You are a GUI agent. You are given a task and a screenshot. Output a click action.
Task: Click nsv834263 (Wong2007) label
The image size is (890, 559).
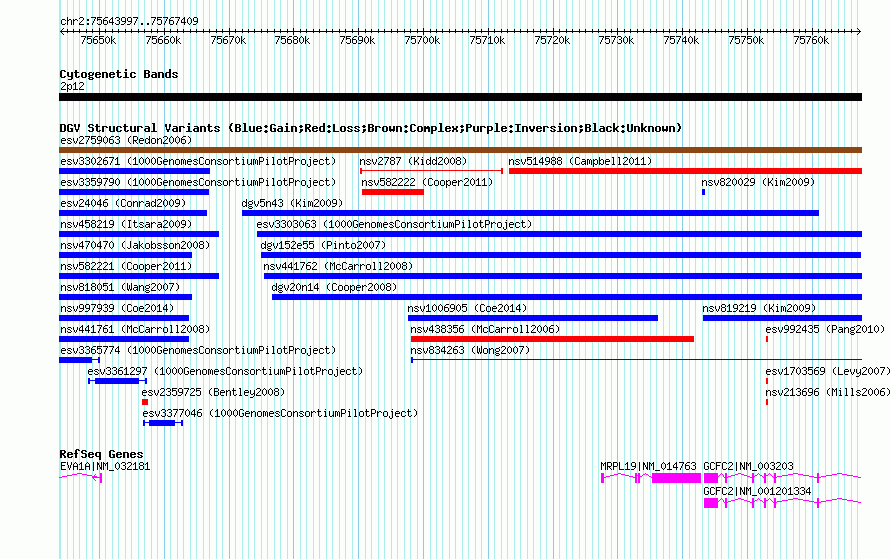[x=470, y=350]
